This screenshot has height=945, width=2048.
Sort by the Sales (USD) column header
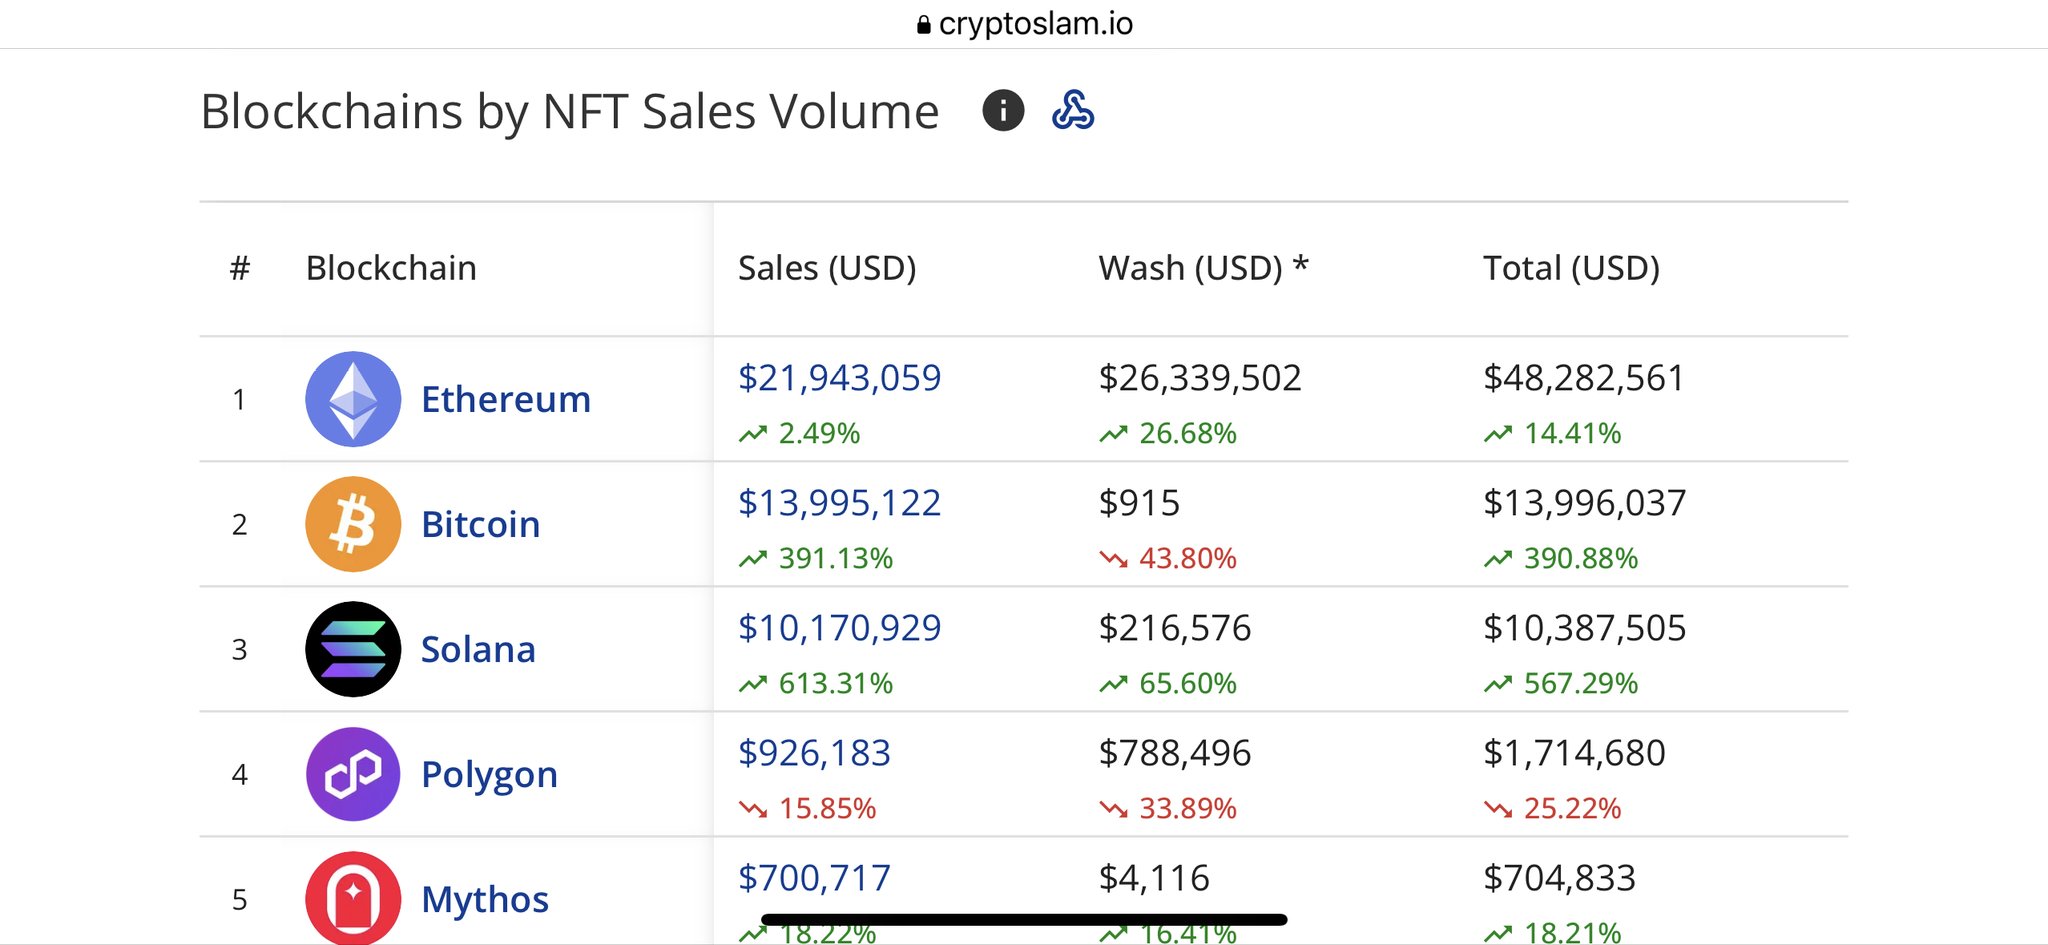[x=827, y=268]
